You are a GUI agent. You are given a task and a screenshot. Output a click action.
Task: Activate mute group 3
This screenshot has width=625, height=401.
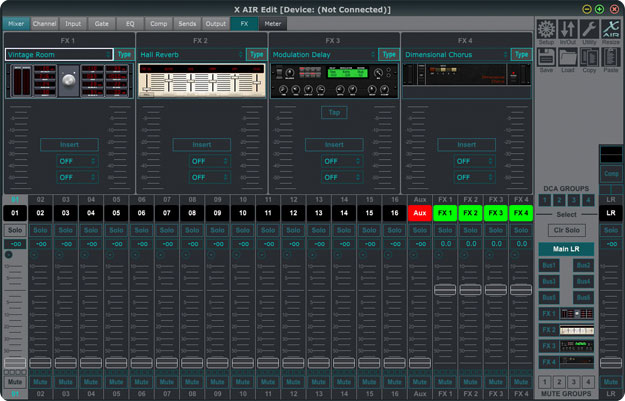(x=574, y=382)
